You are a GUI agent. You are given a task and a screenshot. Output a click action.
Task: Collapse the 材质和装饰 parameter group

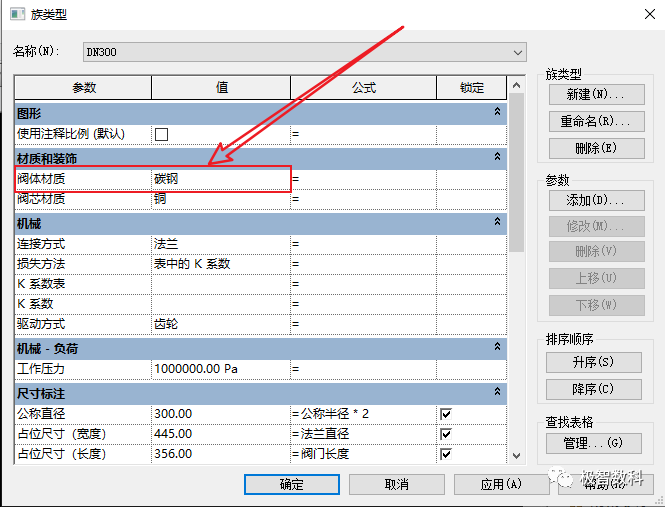pos(497,157)
